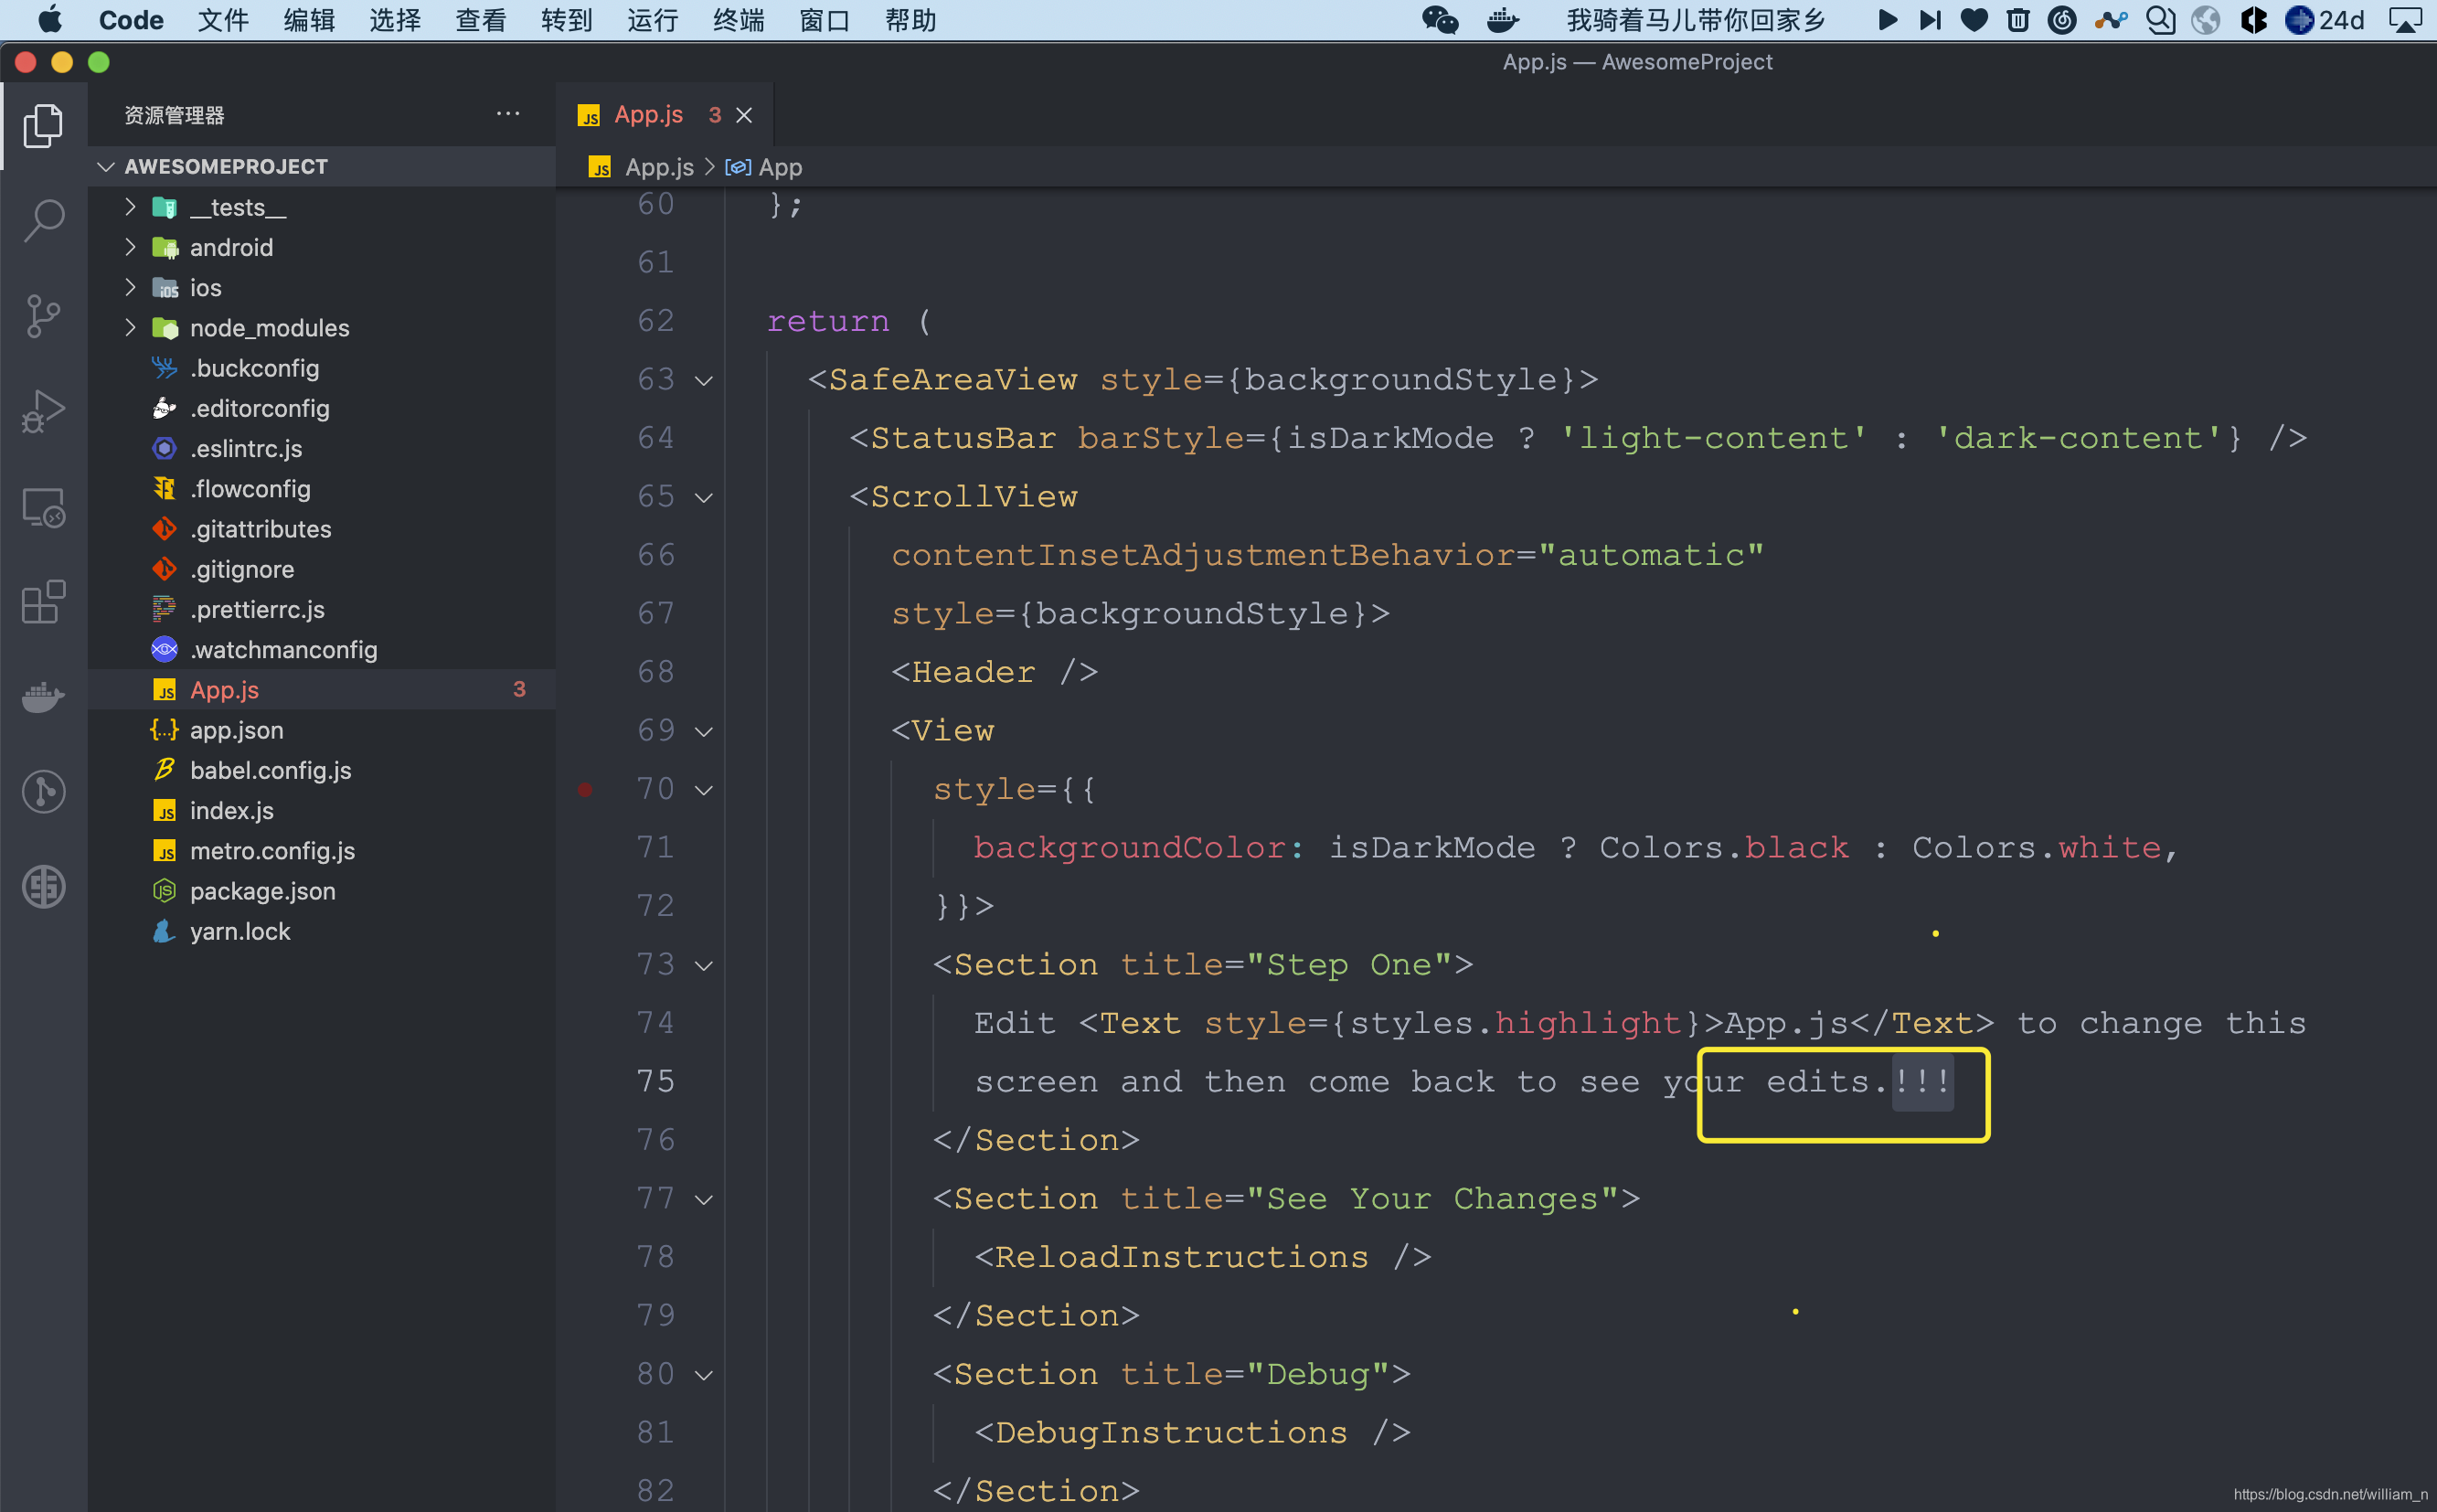This screenshot has height=1512, width=2437.
Task: Open the GitLens graph icon below Docker
Action: [44, 791]
